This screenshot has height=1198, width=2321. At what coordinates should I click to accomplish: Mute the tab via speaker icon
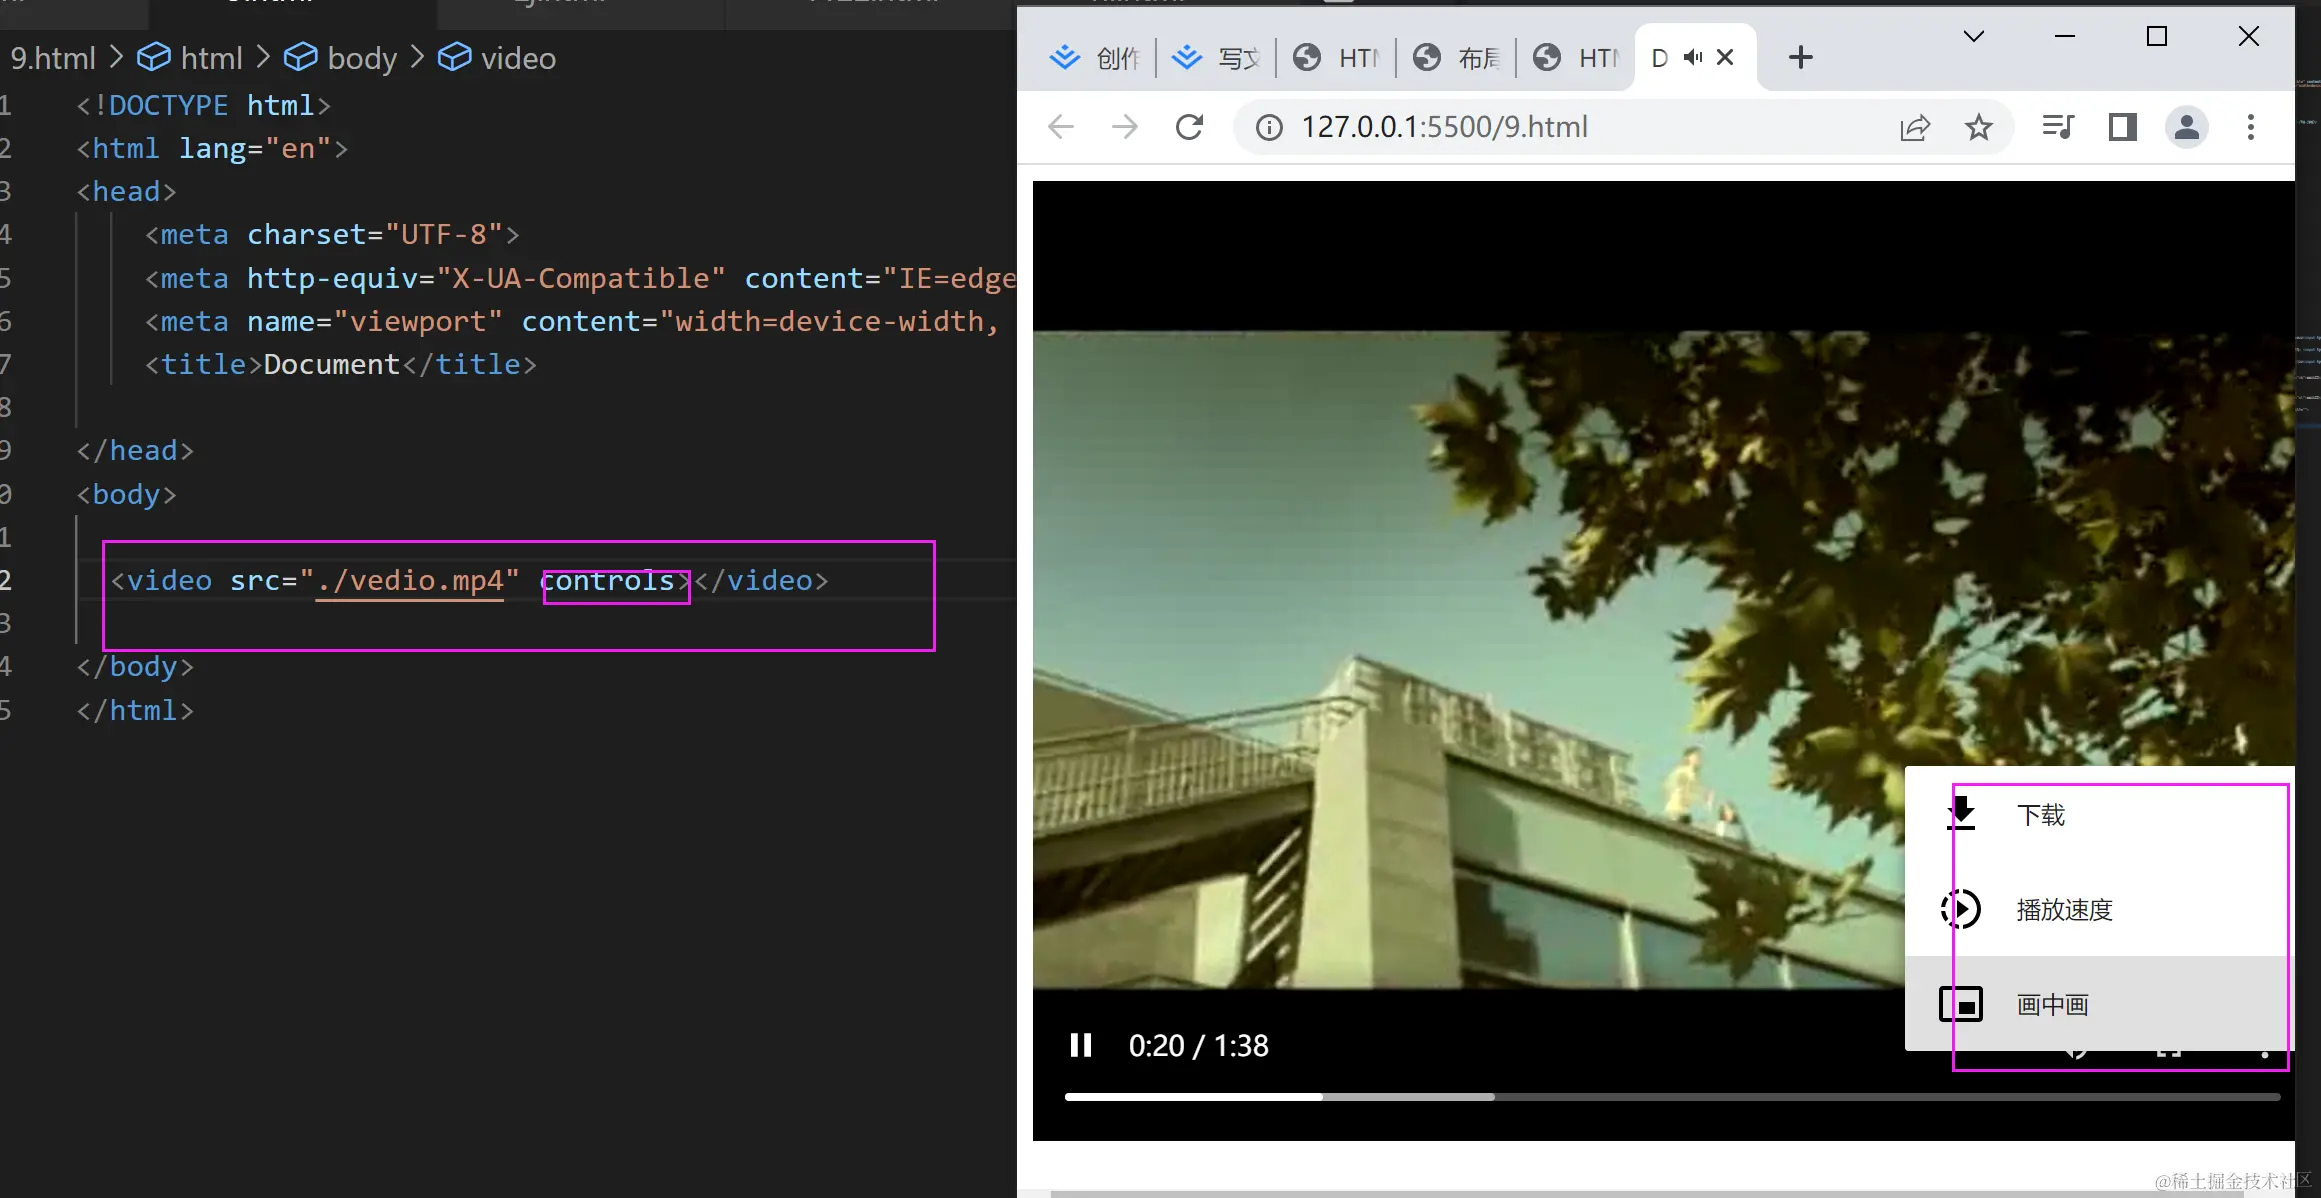click(x=1692, y=57)
